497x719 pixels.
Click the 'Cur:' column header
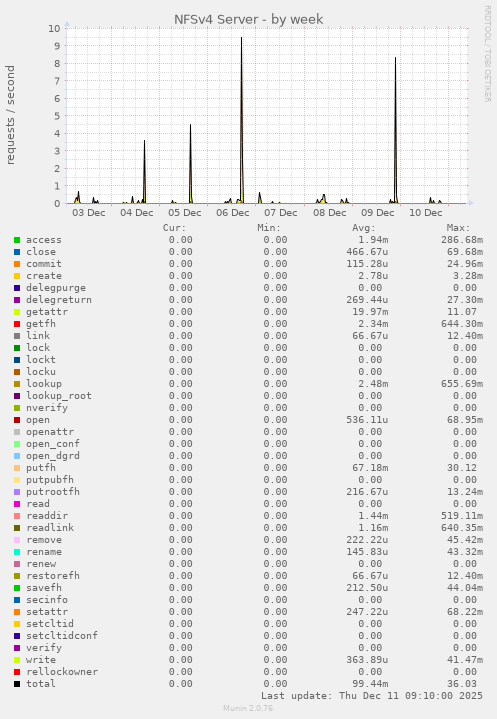[x=174, y=228]
